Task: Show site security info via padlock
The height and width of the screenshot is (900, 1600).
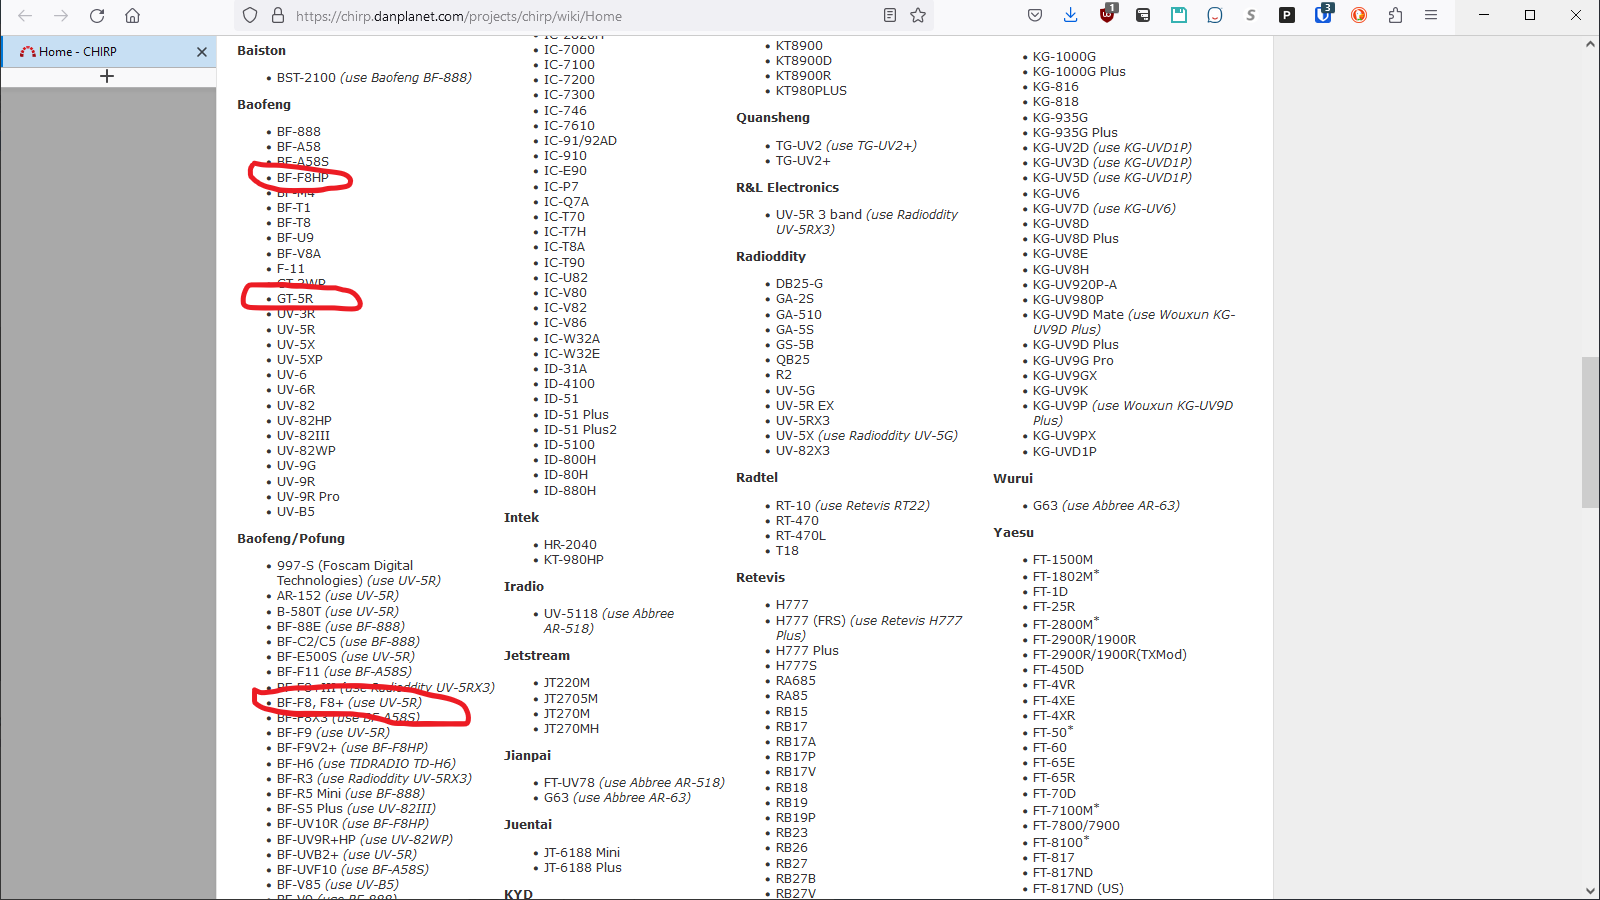Action: pyautogui.click(x=278, y=15)
